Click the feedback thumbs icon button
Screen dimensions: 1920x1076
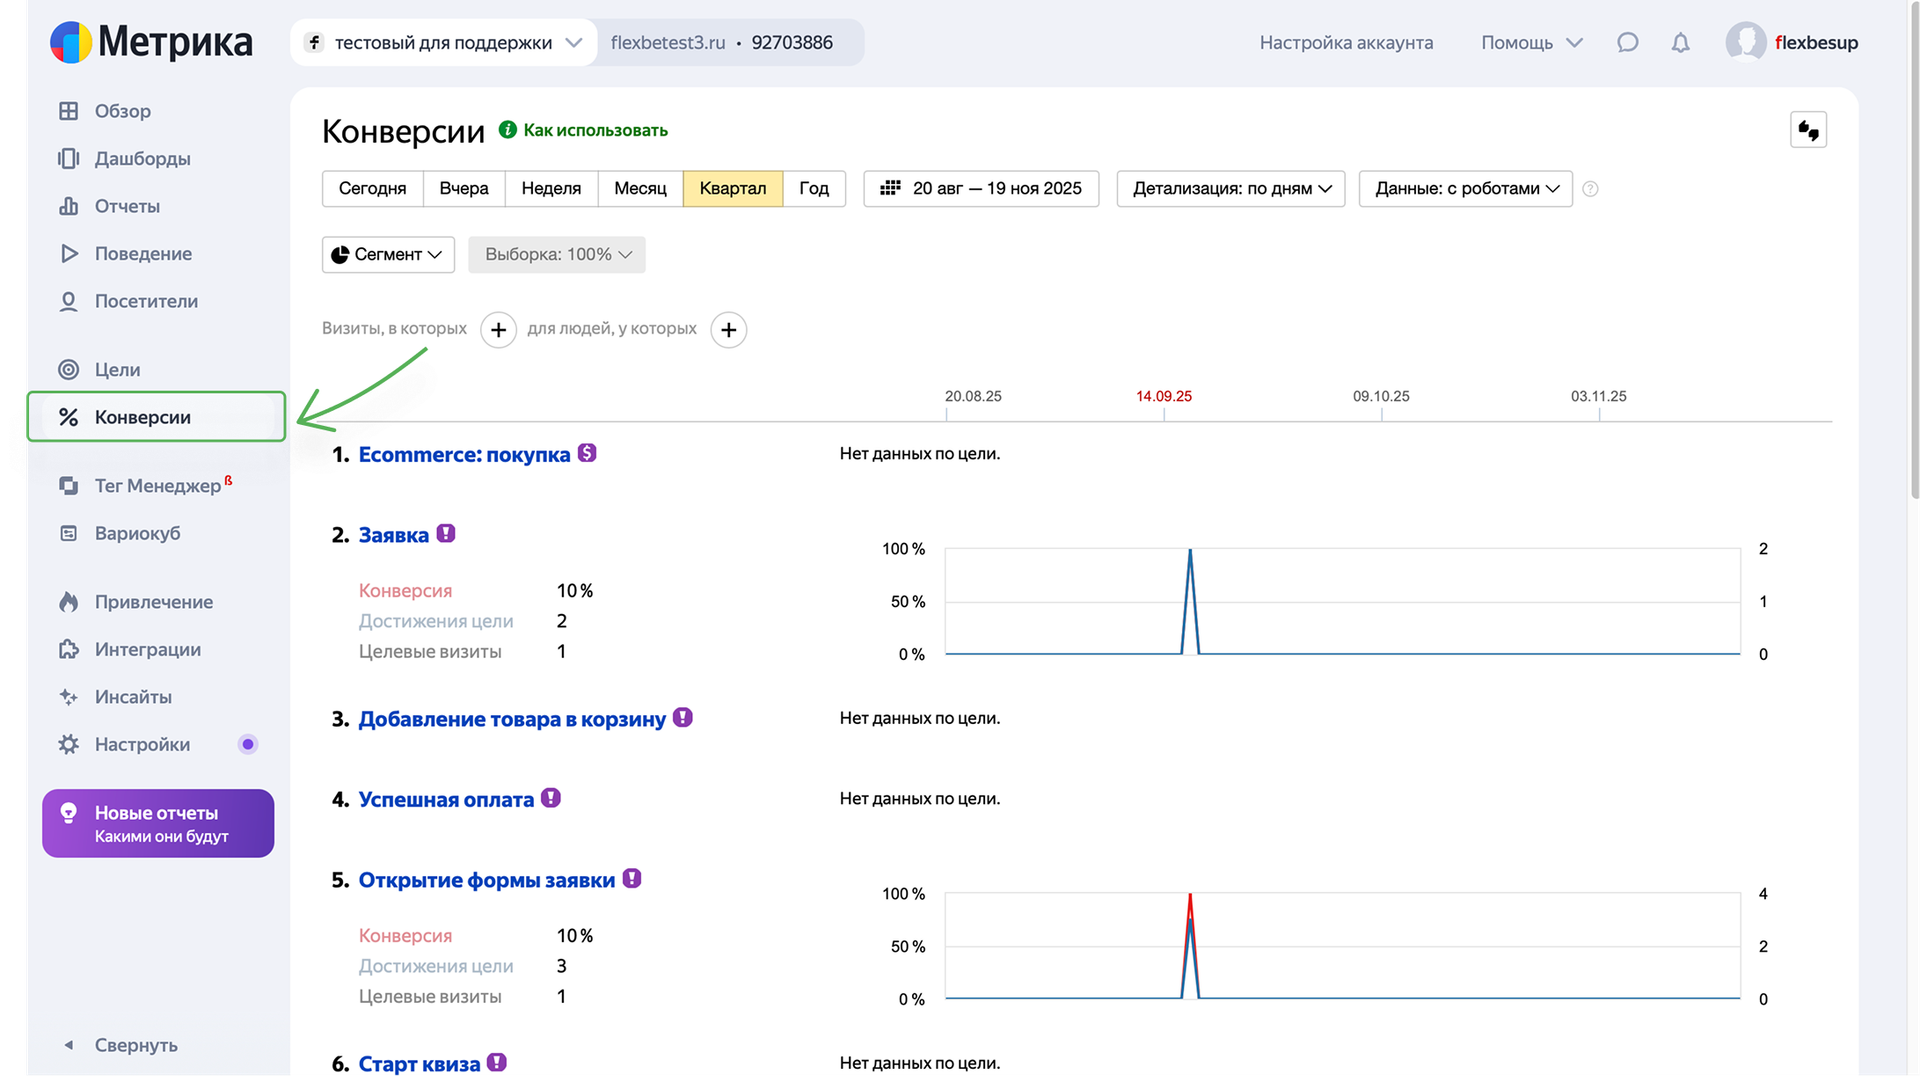click(1807, 130)
